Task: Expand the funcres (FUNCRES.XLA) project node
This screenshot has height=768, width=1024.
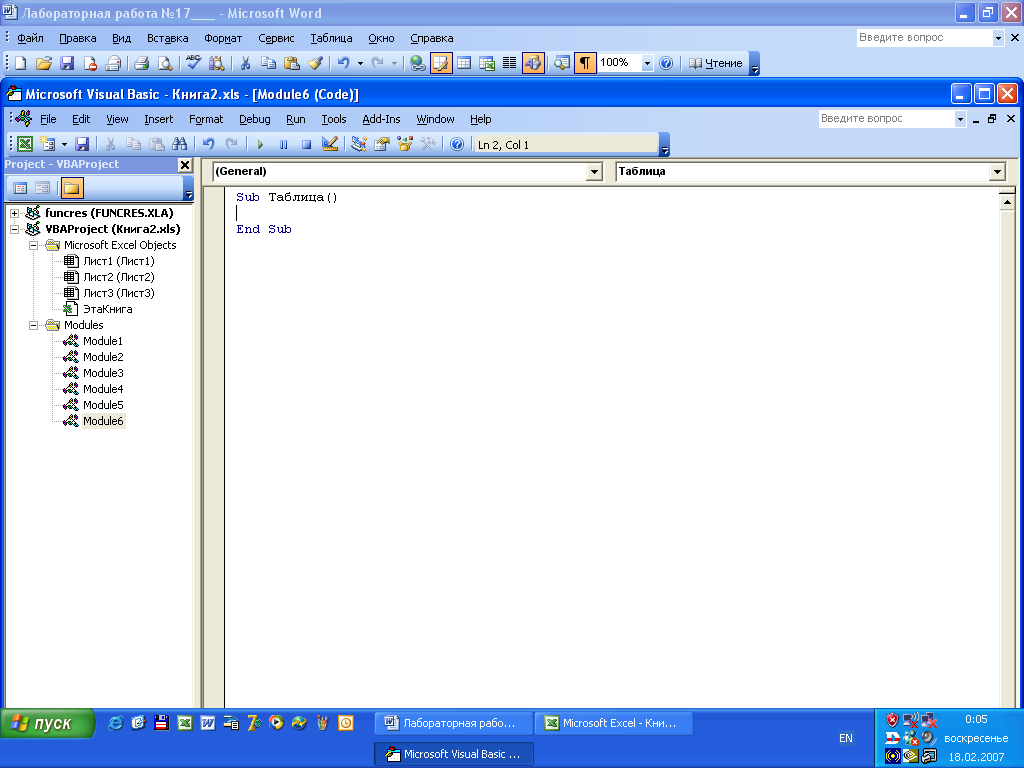Action: pyautogui.click(x=14, y=214)
